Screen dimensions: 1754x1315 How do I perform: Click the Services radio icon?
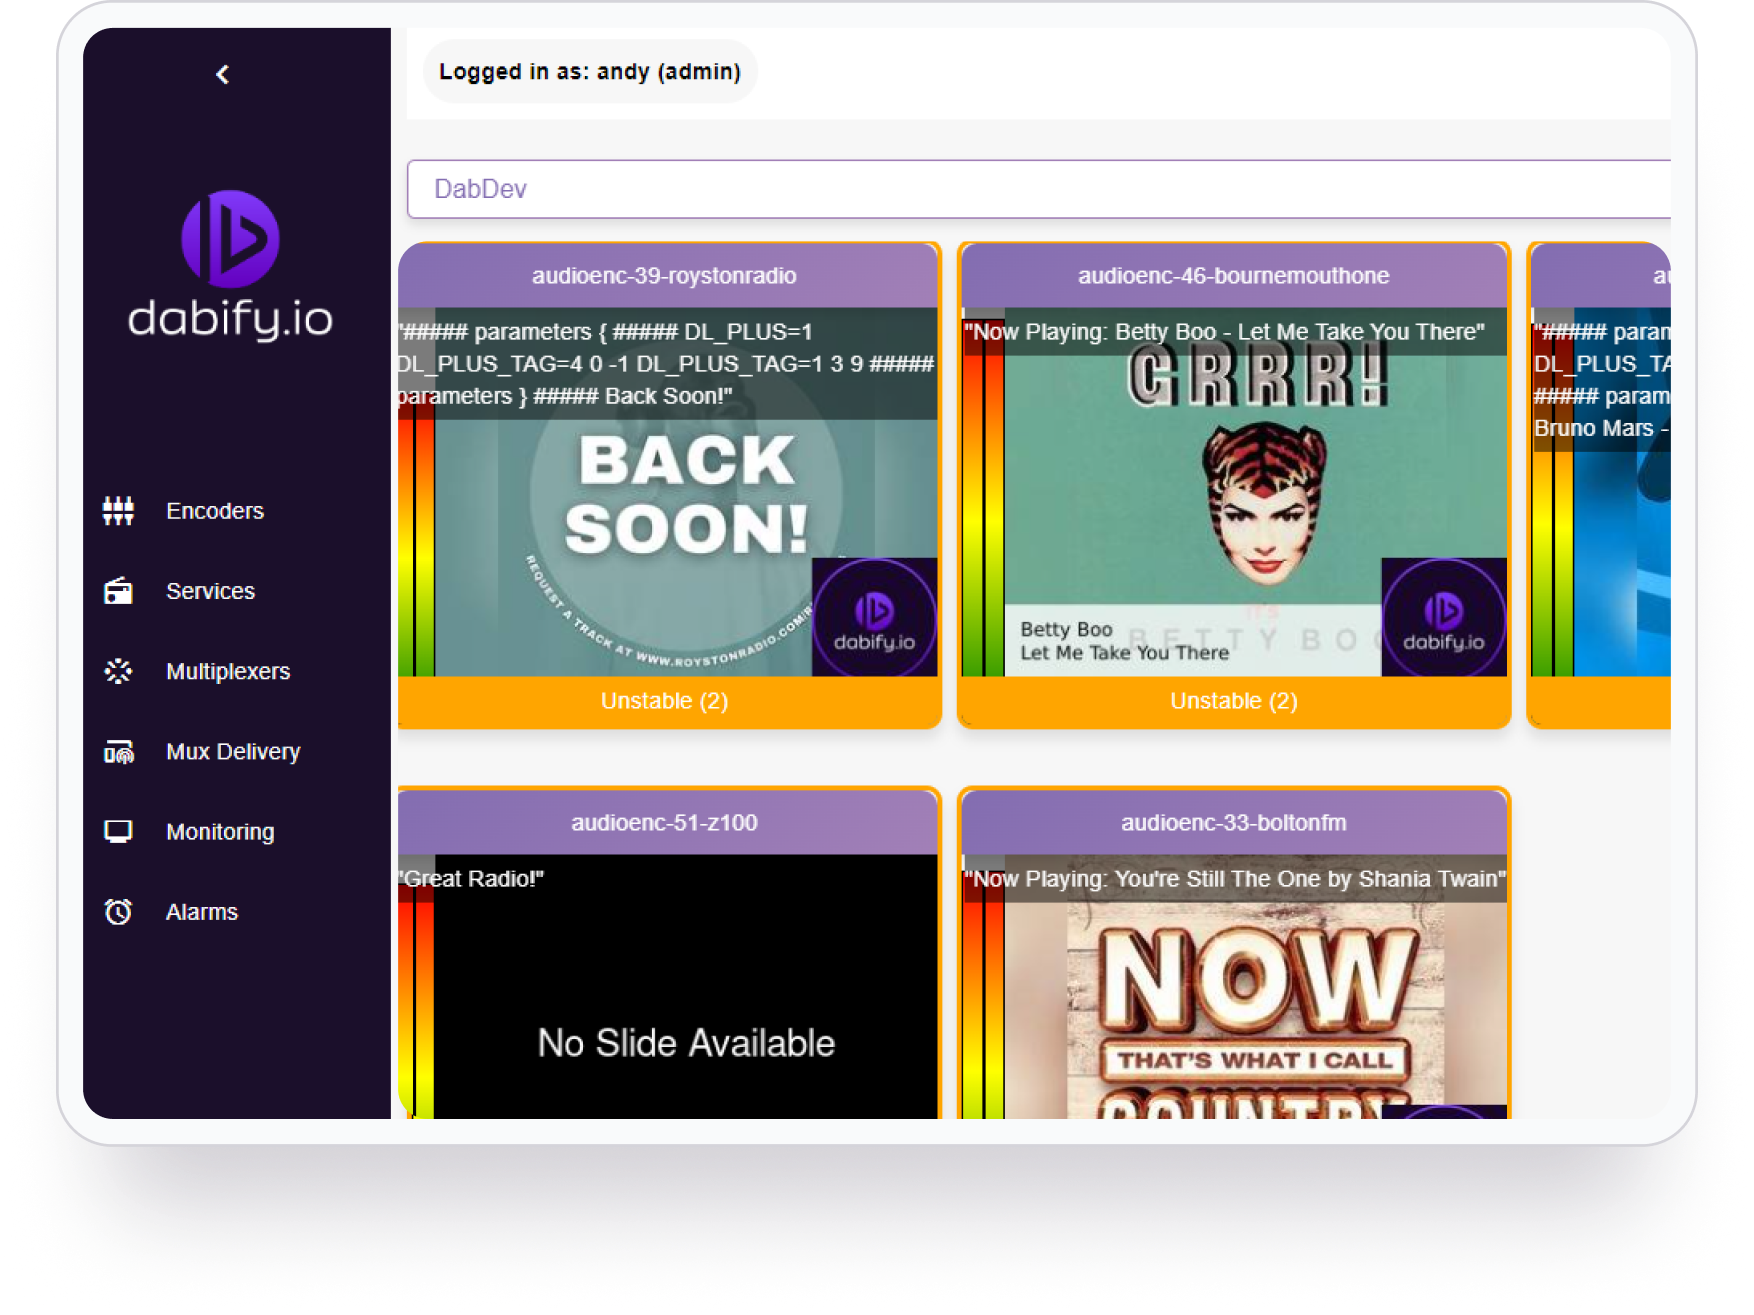[118, 591]
